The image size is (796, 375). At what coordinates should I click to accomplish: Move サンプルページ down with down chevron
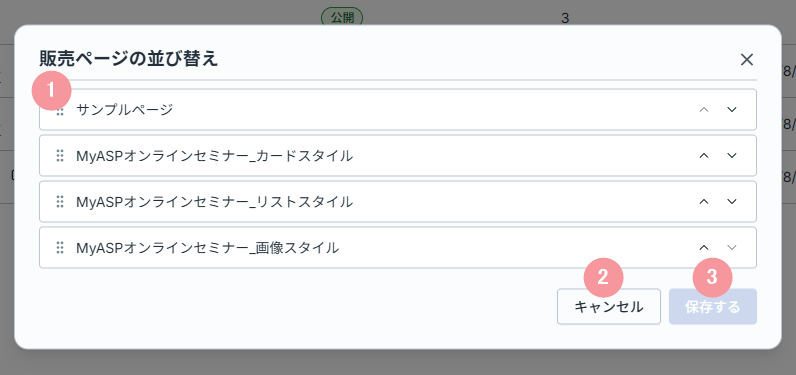click(732, 110)
